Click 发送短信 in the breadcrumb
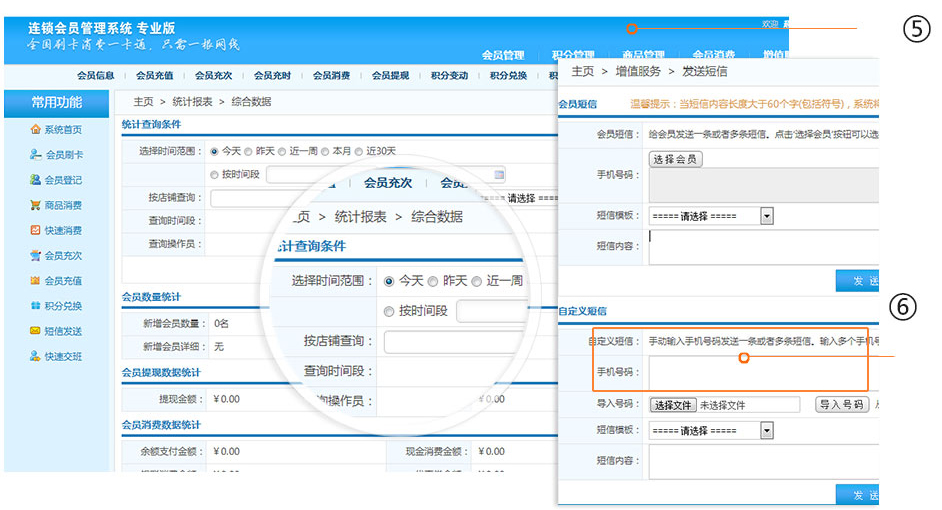The height and width of the screenshot is (510, 942). [705, 71]
